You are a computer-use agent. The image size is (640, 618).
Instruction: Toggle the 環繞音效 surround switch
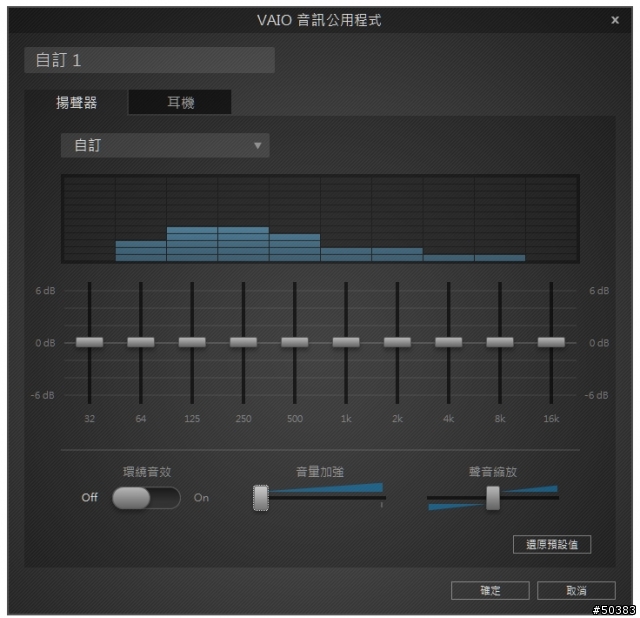[146, 498]
